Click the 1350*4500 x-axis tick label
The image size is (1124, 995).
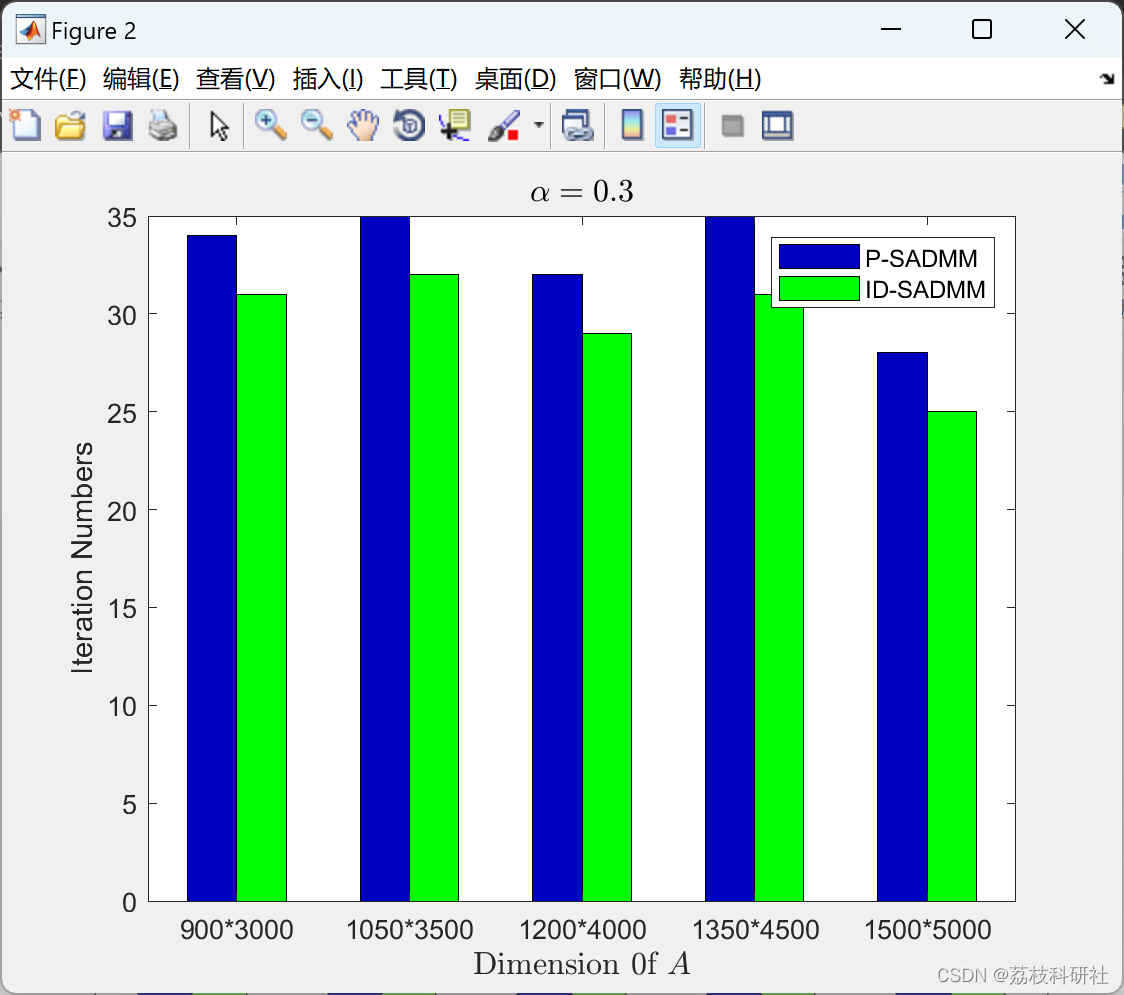(x=755, y=930)
